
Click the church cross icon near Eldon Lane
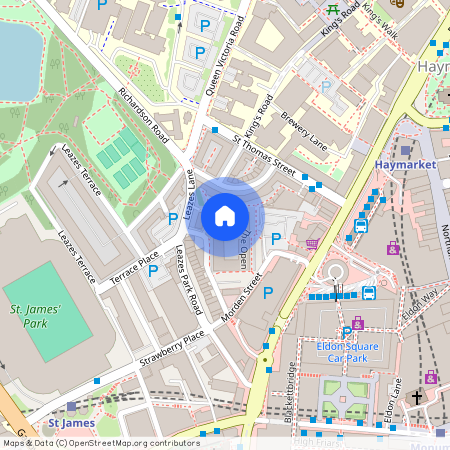pyautogui.click(x=417, y=397)
